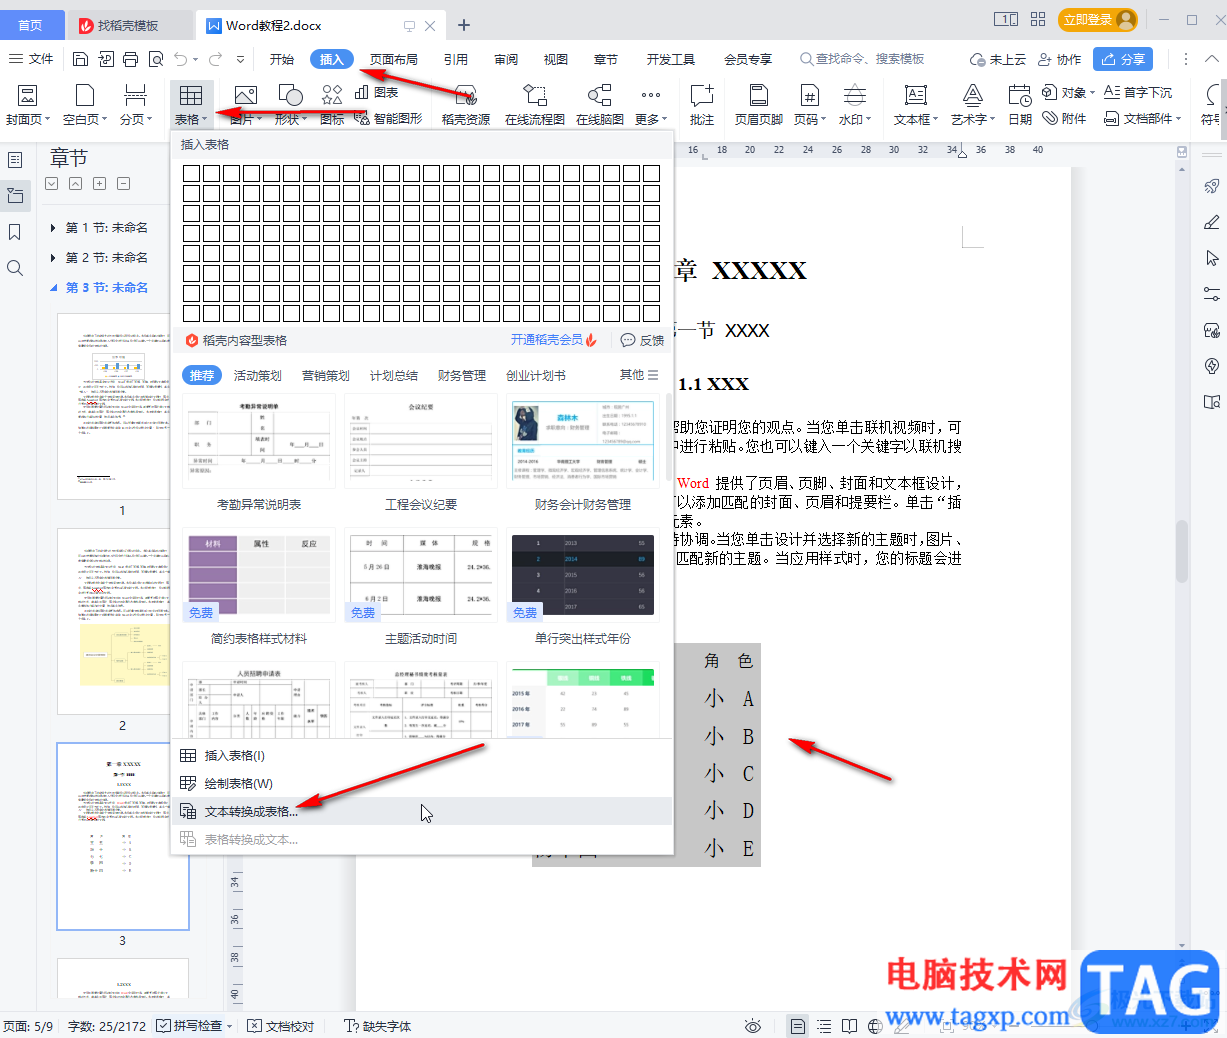Expand 第 2 节: 未命名 tree node
The height and width of the screenshot is (1038, 1227).
[52, 258]
